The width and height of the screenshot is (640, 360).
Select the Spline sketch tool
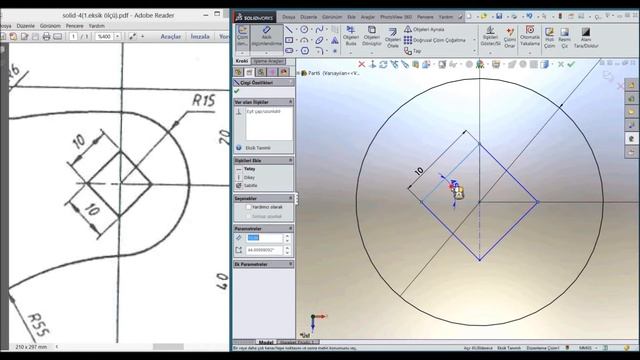point(320,29)
